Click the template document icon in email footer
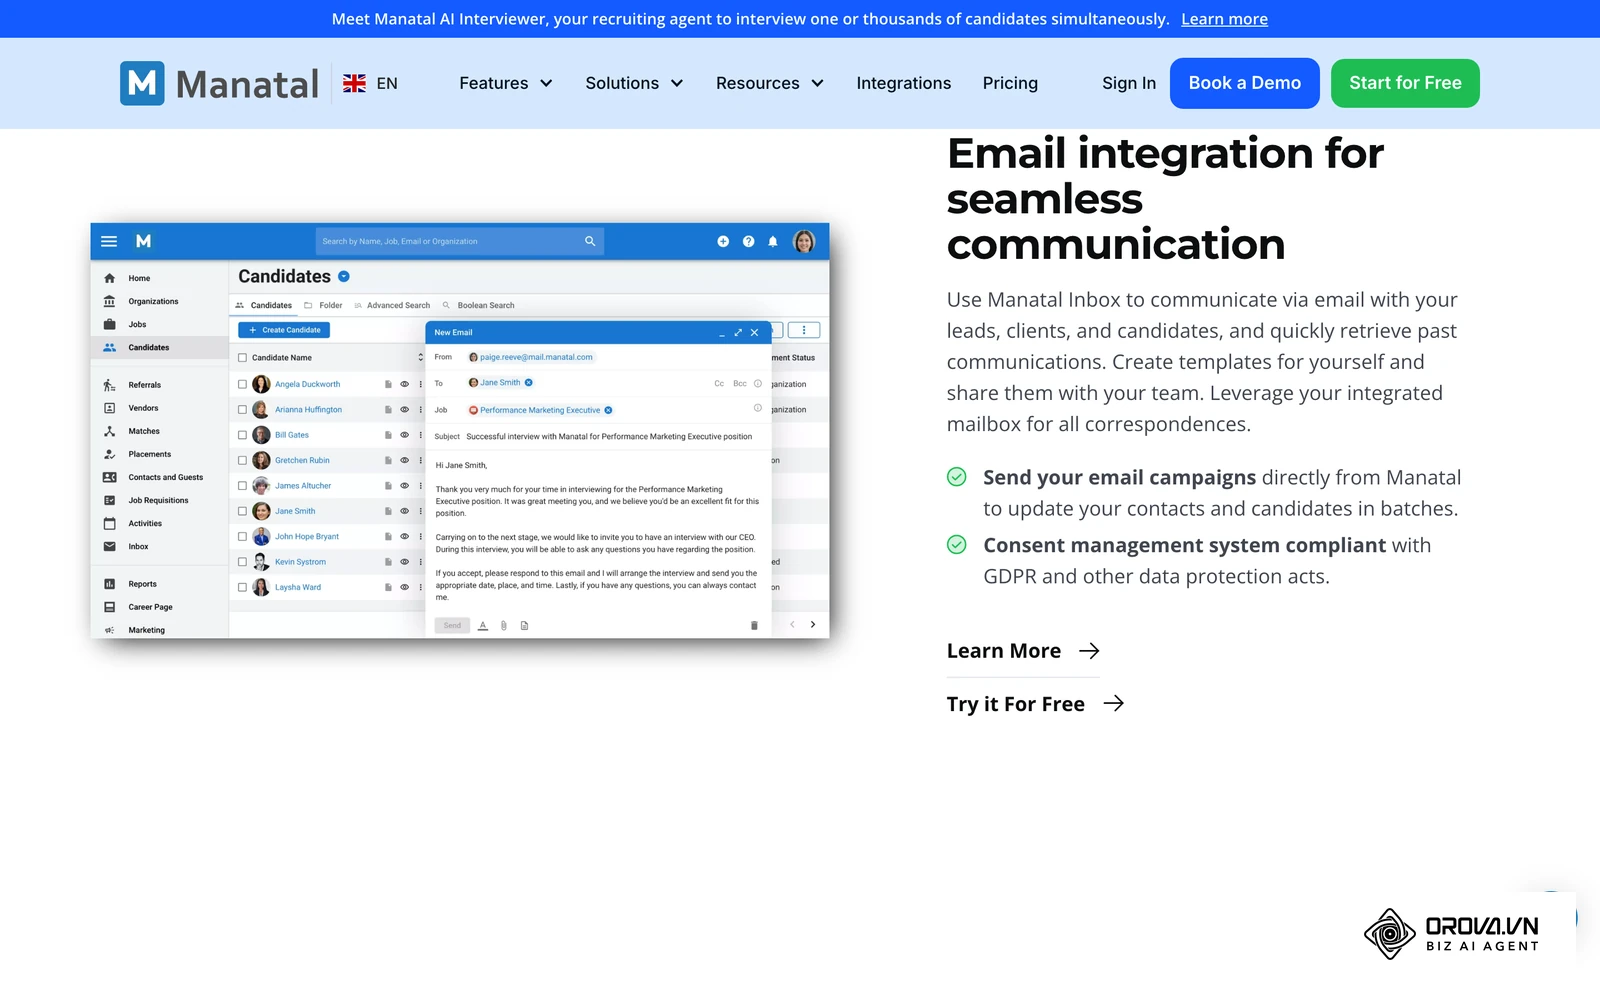The width and height of the screenshot is (1600, 1000). [x=524, y=626]
